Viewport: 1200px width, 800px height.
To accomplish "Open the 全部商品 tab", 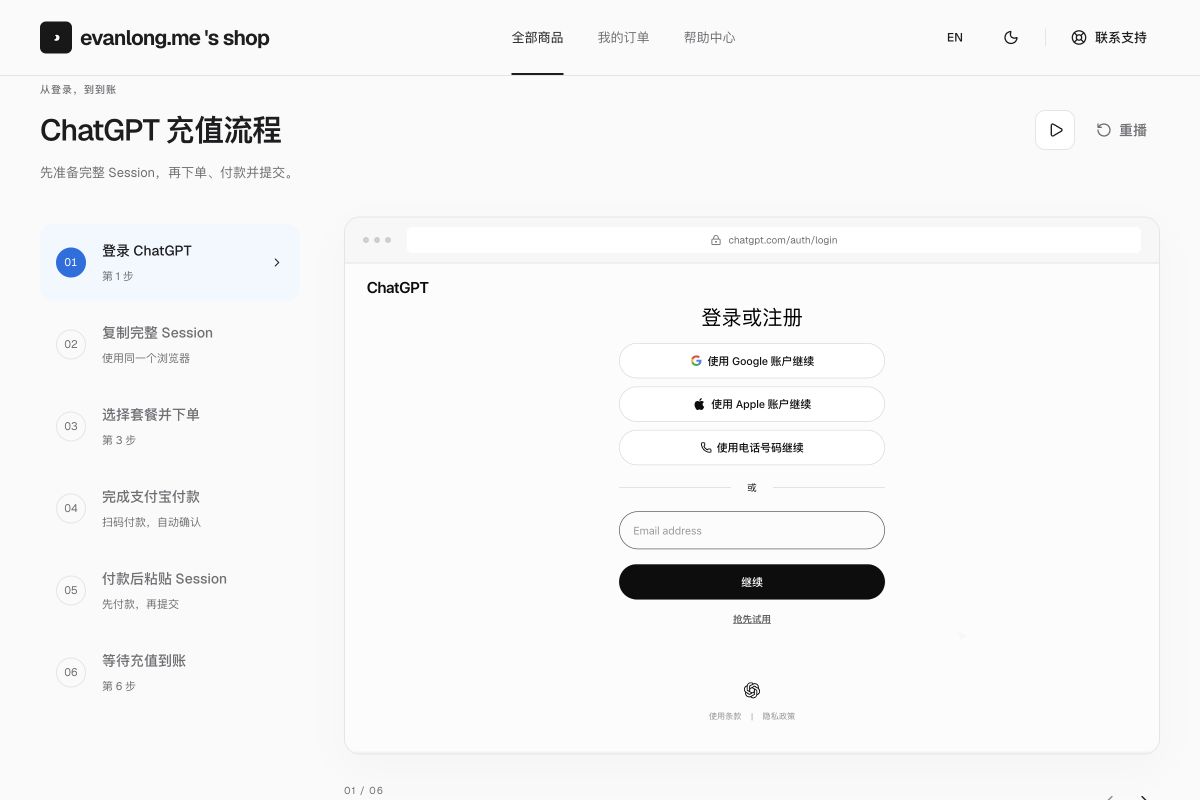I will (537, 38).
